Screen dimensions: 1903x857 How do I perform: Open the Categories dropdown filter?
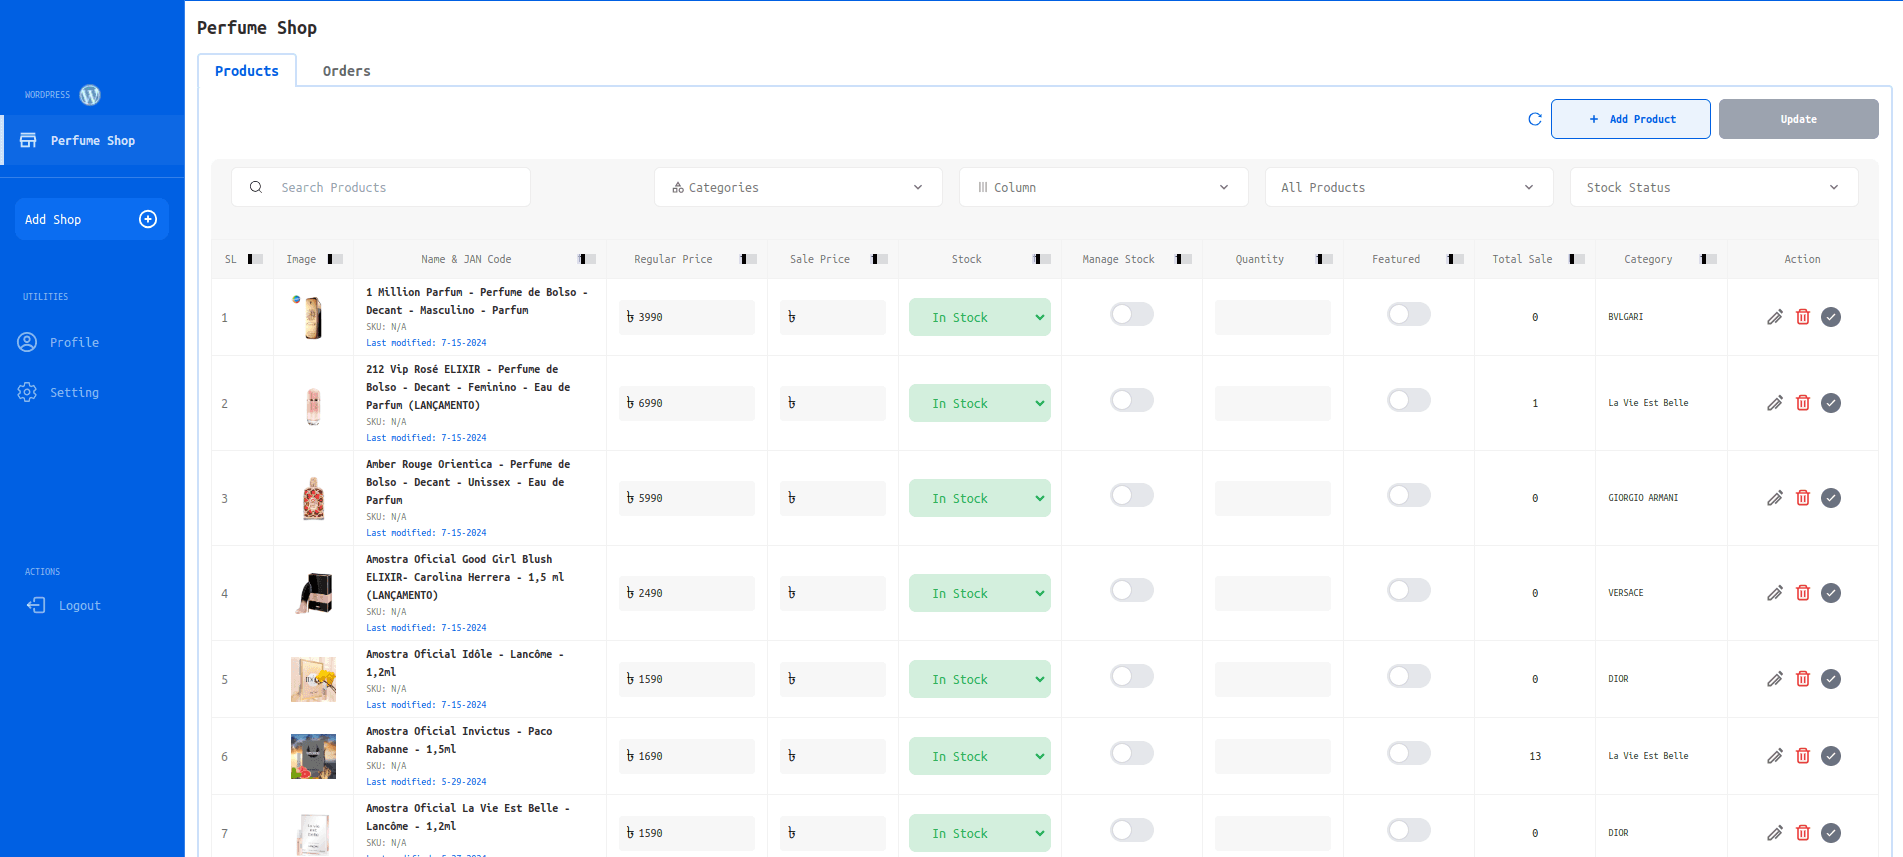[797, 187]
